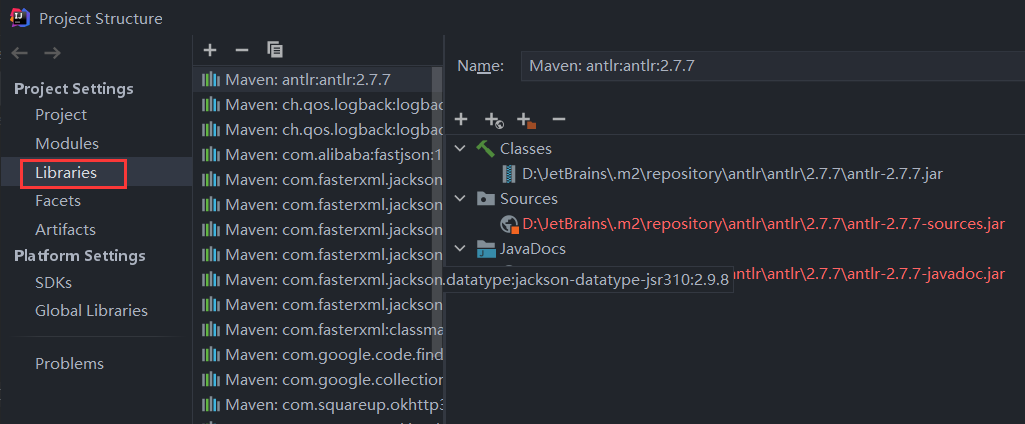The height and width of the screenshot is (424, 1025).
Task: Select Maven: com.alibaba:fastjson library
Action: [x=319, y=155]
